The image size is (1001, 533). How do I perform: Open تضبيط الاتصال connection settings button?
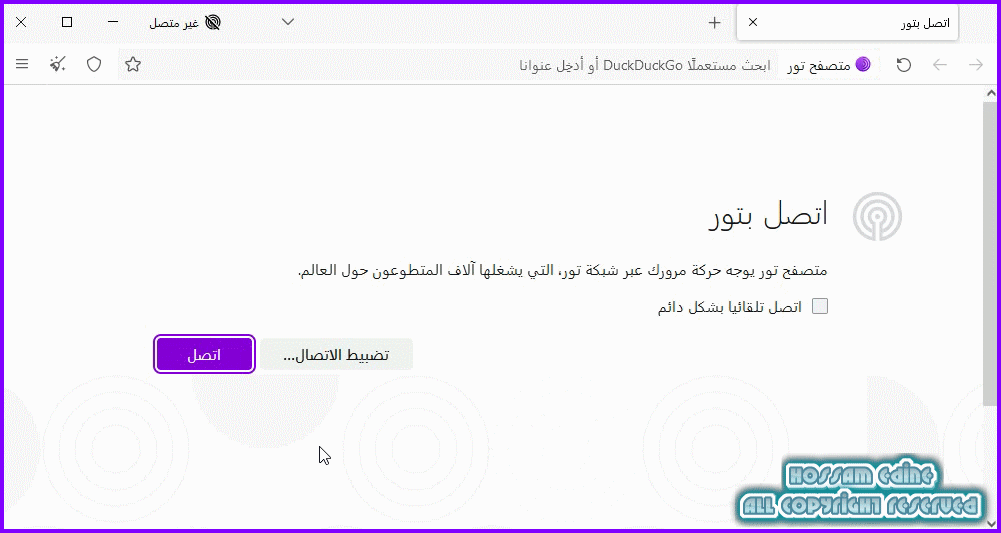(336, 355)
